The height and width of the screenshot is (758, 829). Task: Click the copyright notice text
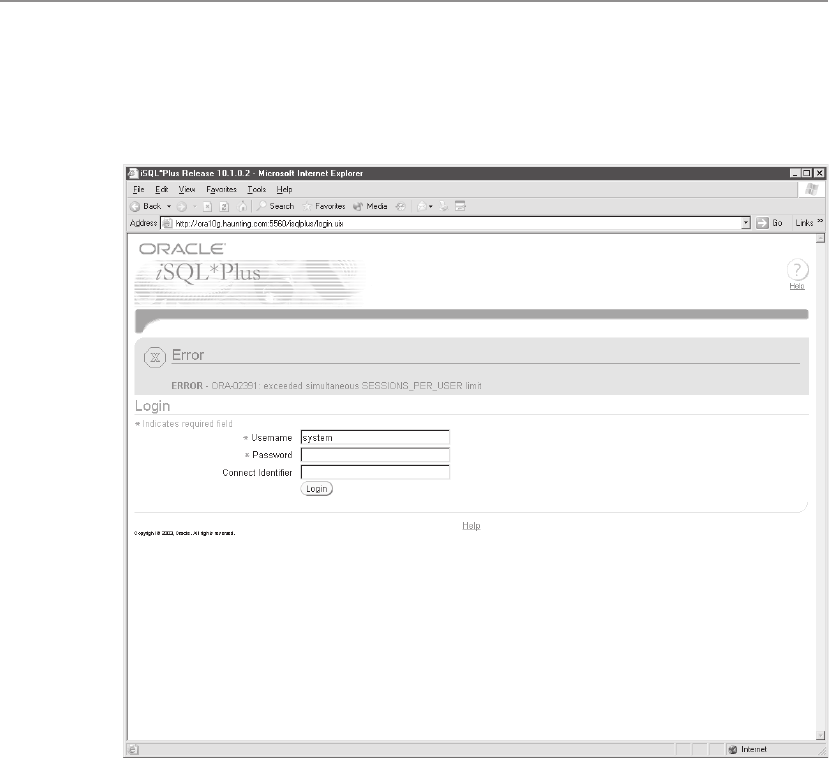click(x=185, y=533)
